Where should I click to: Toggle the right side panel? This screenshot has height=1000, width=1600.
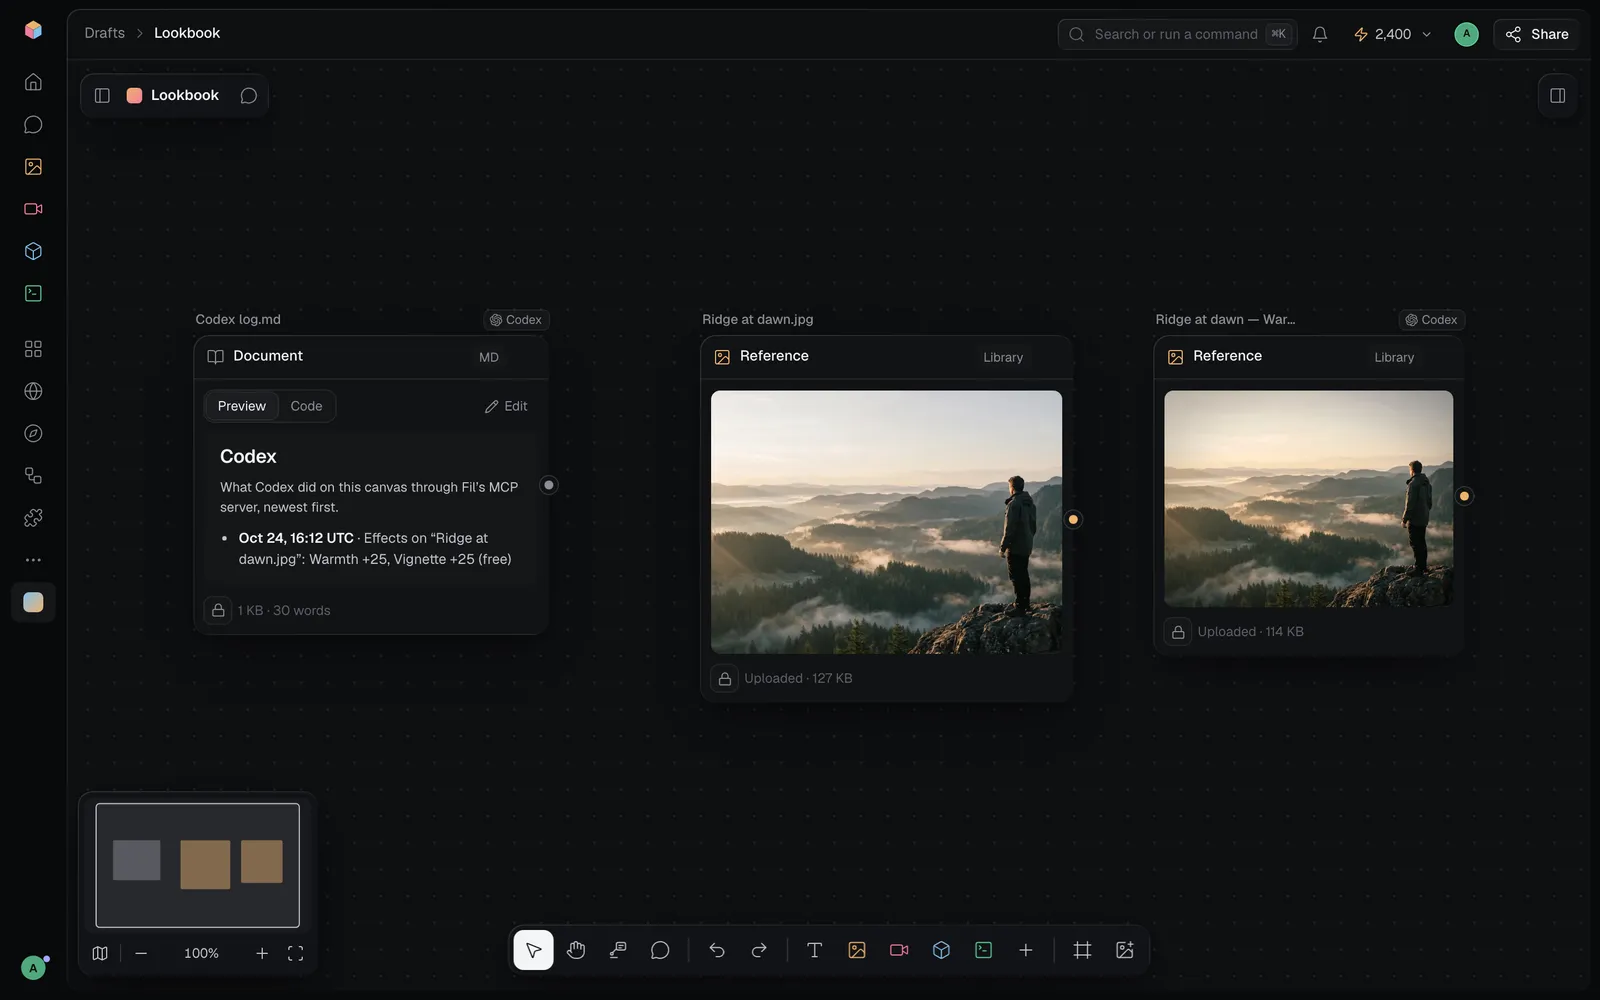(1557, 95)
